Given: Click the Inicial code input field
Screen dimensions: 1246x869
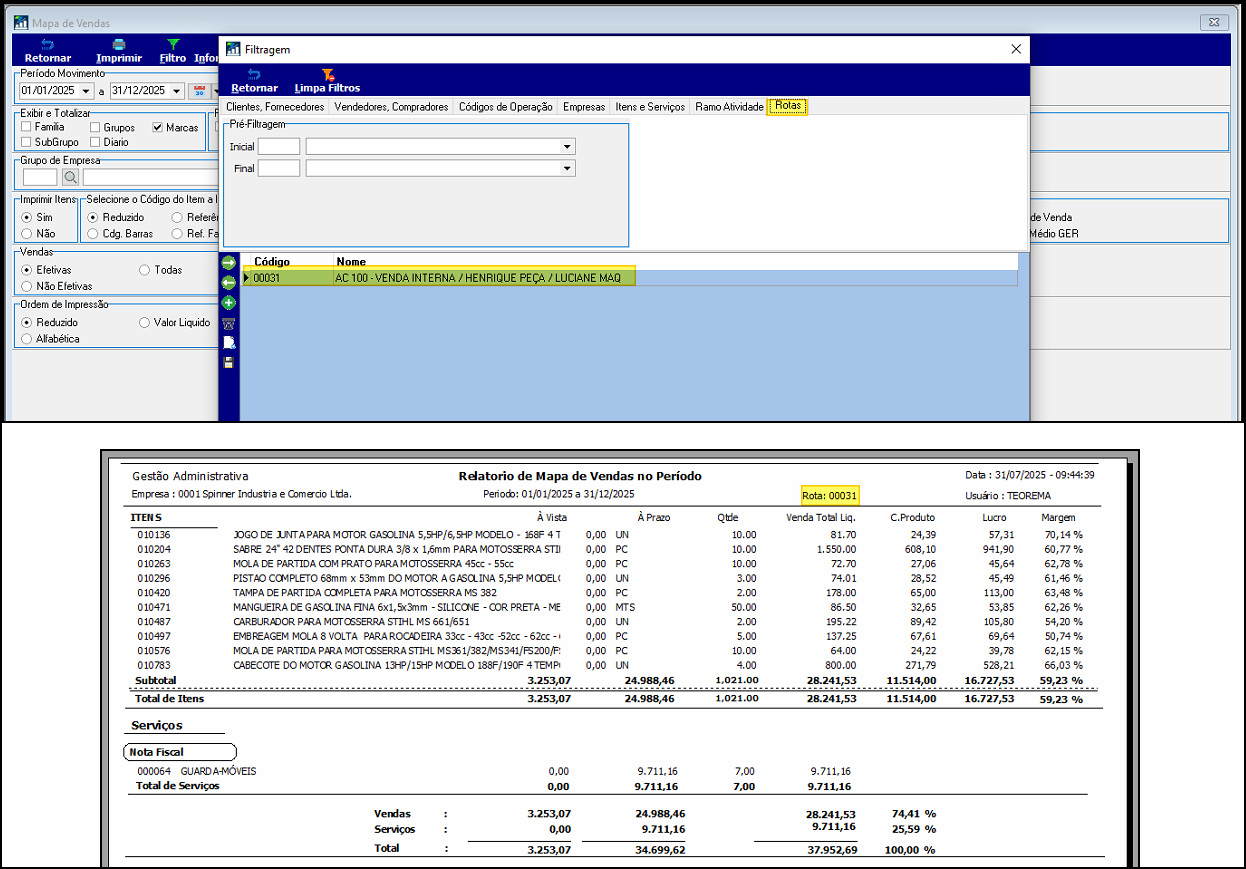Looking at the screenshot, I should [x=279, y=147].
